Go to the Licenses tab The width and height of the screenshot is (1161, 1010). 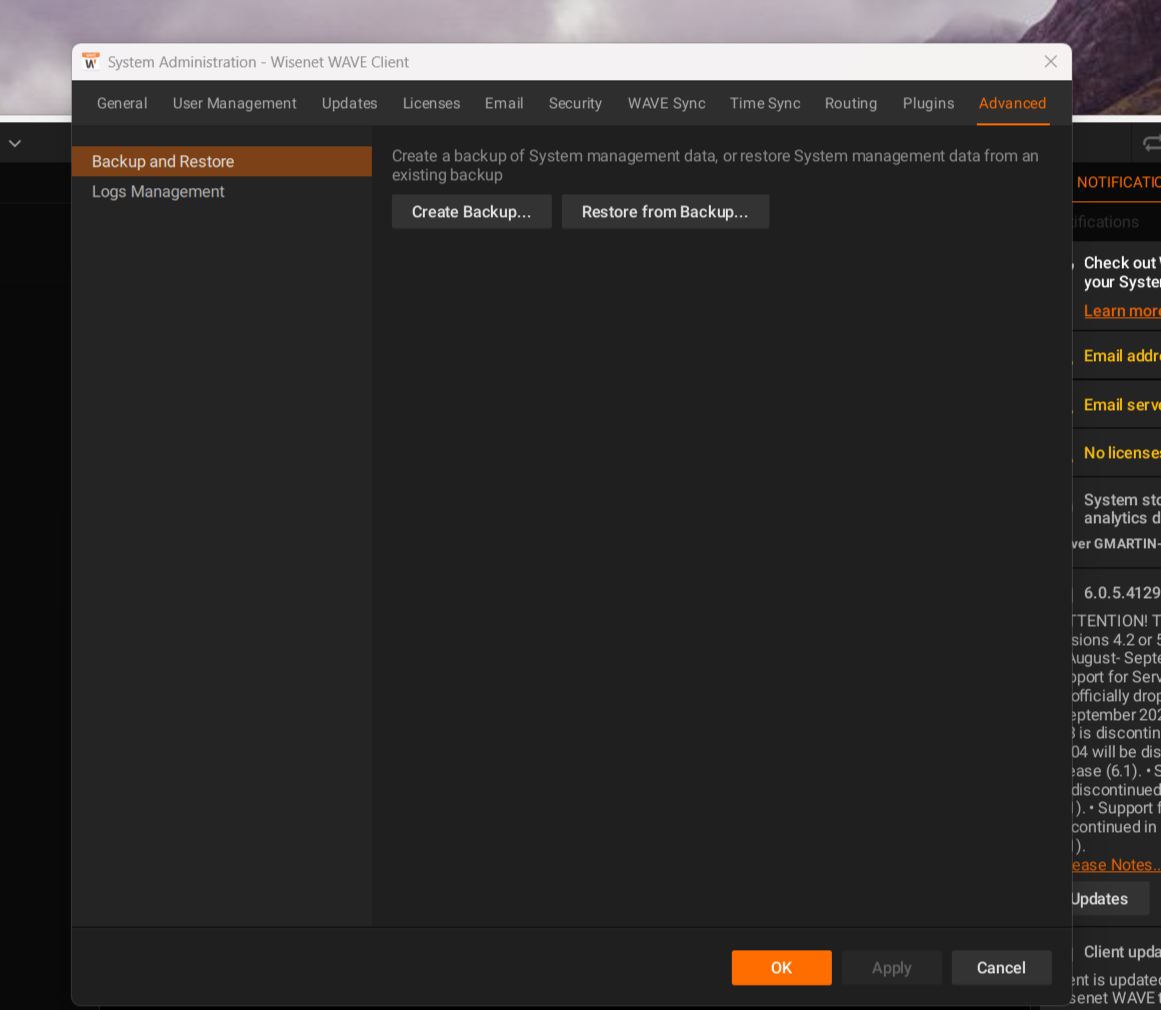[x=431, y=103]
